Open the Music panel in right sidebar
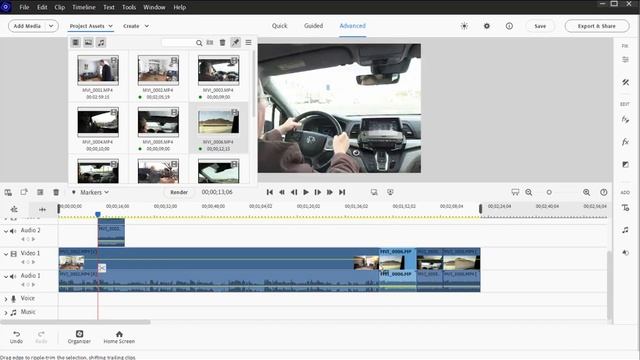Image resolution: width=640 pixels, height=360 pixels. pos(625,230)
